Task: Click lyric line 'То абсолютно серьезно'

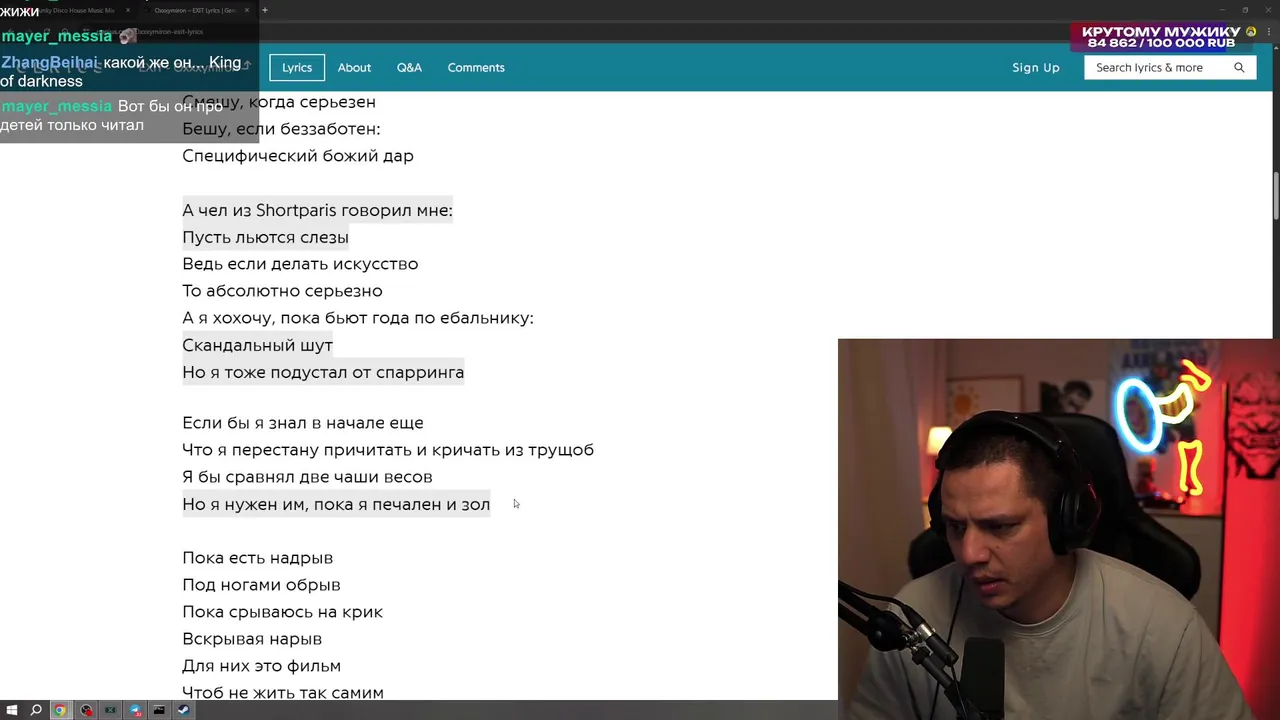Action: tap(282, 291)
